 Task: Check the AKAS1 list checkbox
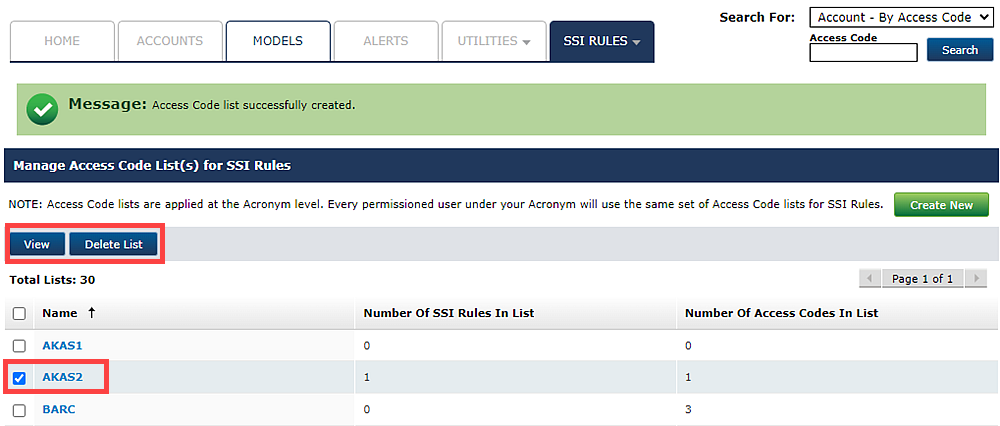(19, 345)
